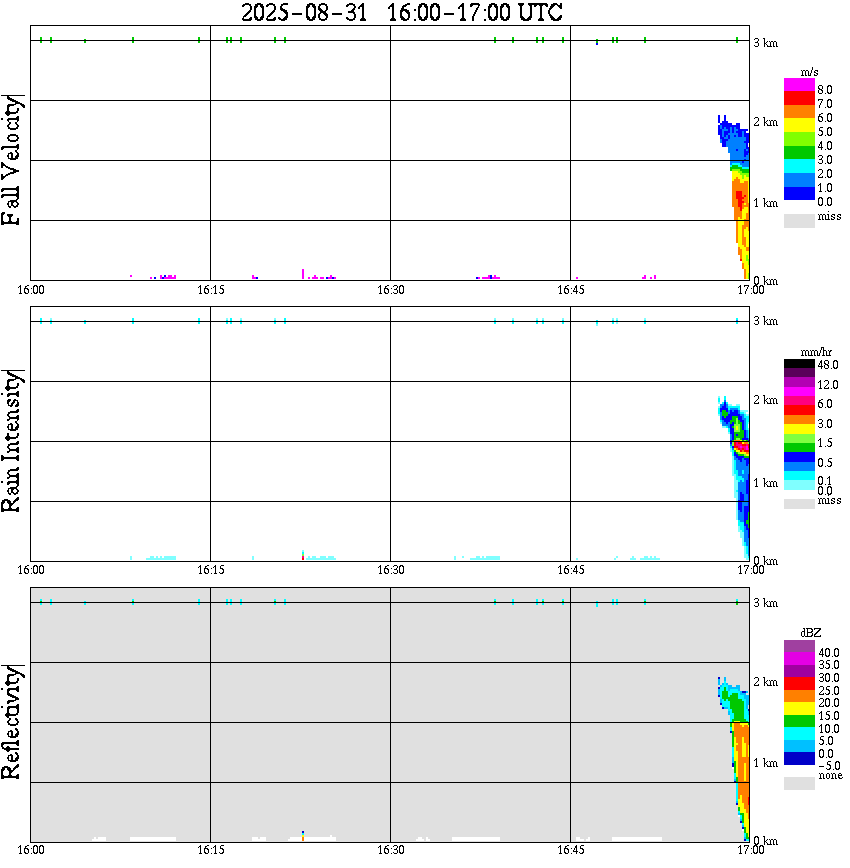Viewport: 850px width, 868px height.
Task: Click the 3 km height label of Fall Velocity plot
Action: tap(765, 43)
